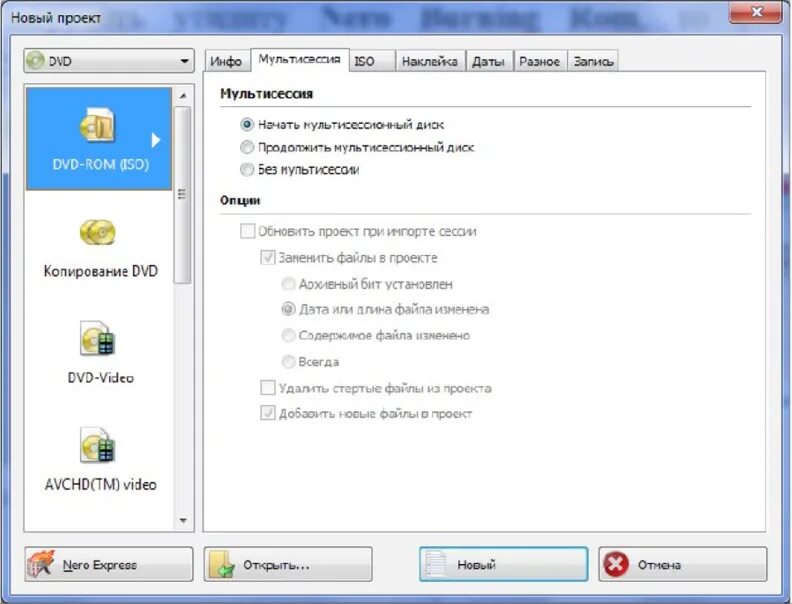
Task: Click the folder icon on Открыть button
Action: click(x=223, y=565)
